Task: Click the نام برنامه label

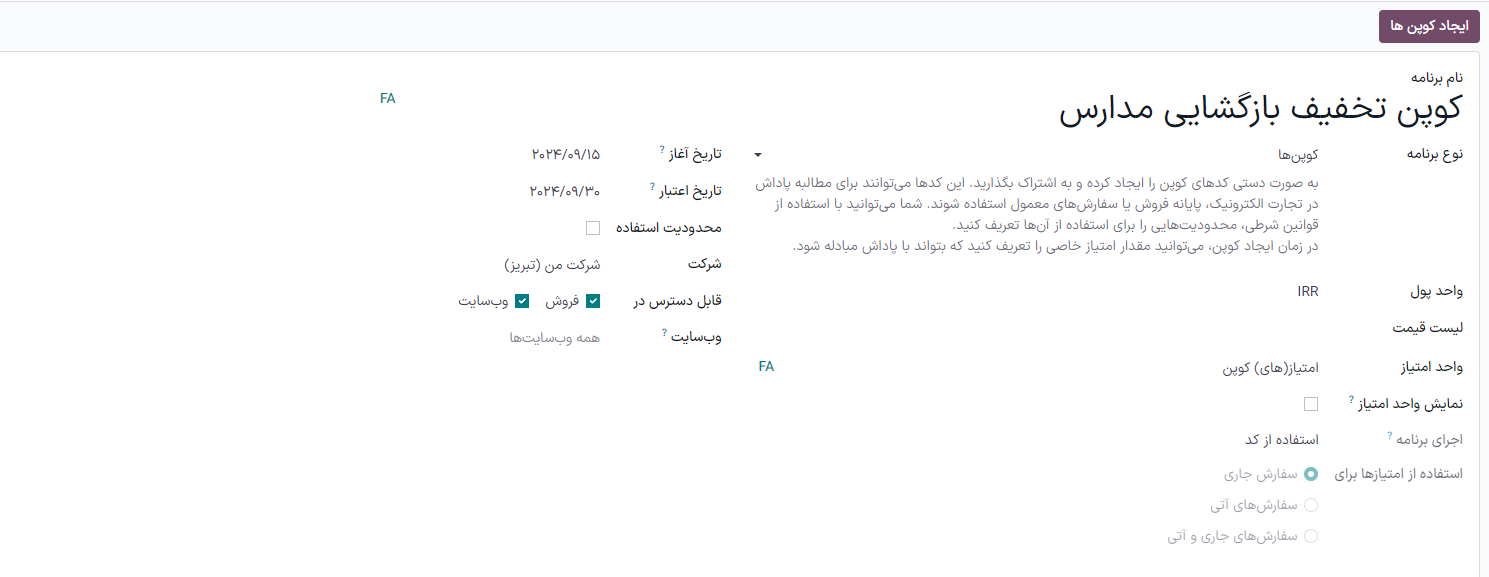Action: pyautogui.click(x=1437, y=77)
